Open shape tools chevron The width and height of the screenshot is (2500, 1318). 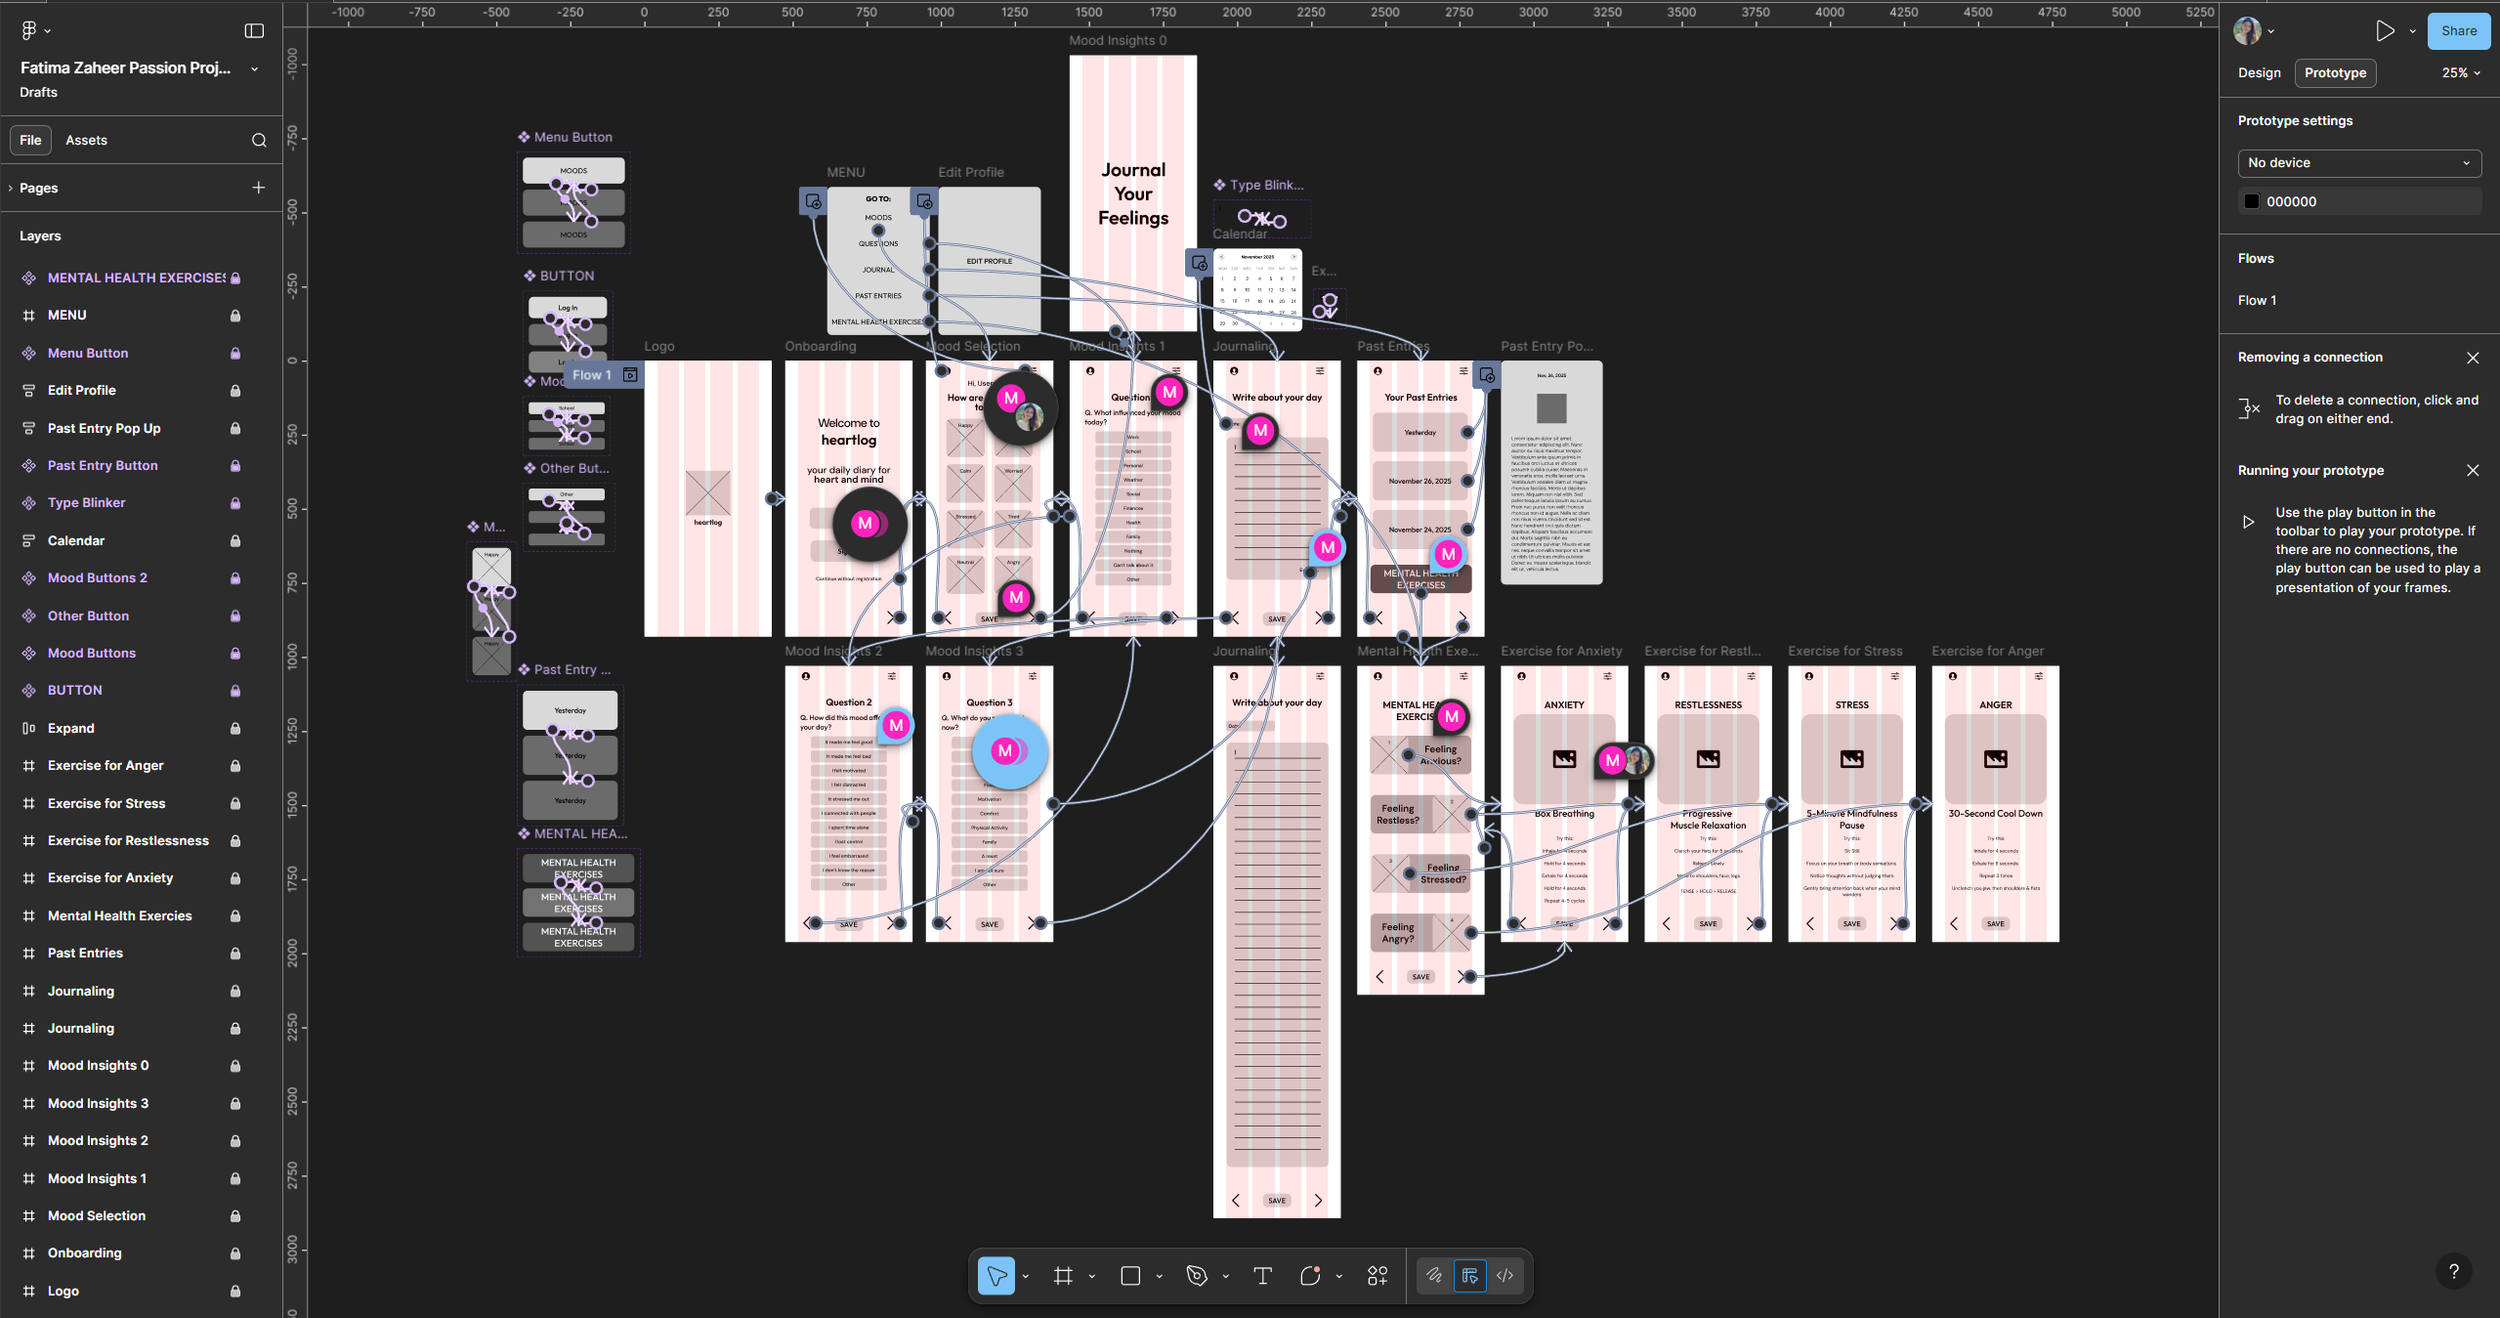click(1159, 1276)
